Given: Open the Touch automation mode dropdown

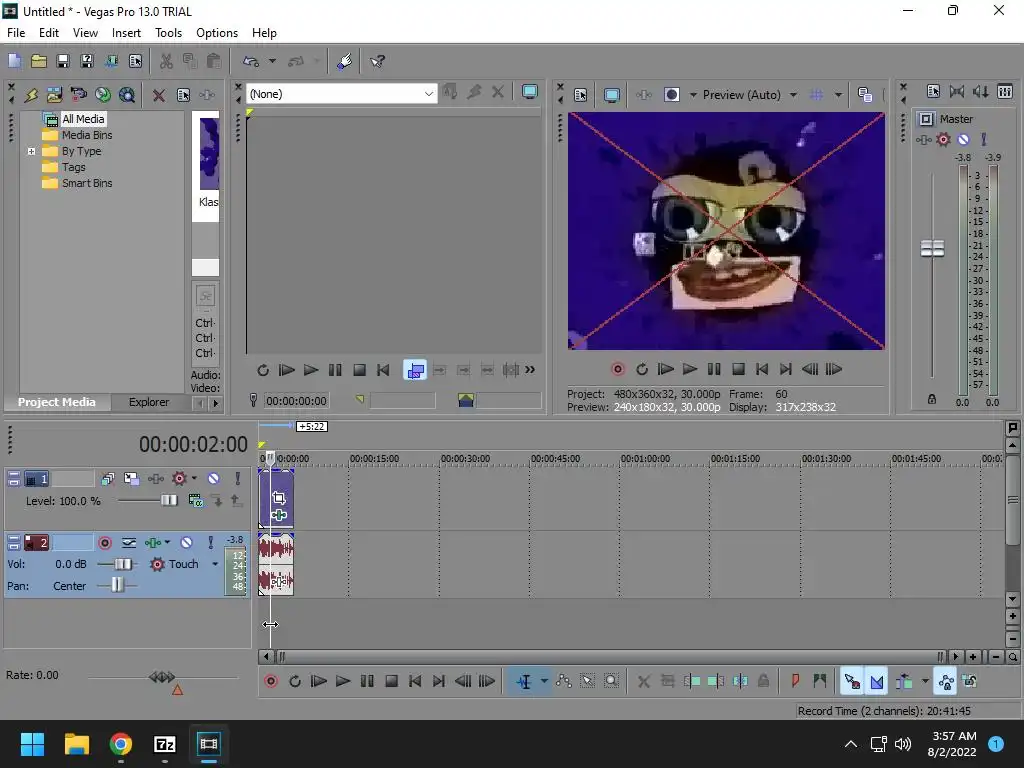Looking at the screenshot, I should tap(215, 564).
